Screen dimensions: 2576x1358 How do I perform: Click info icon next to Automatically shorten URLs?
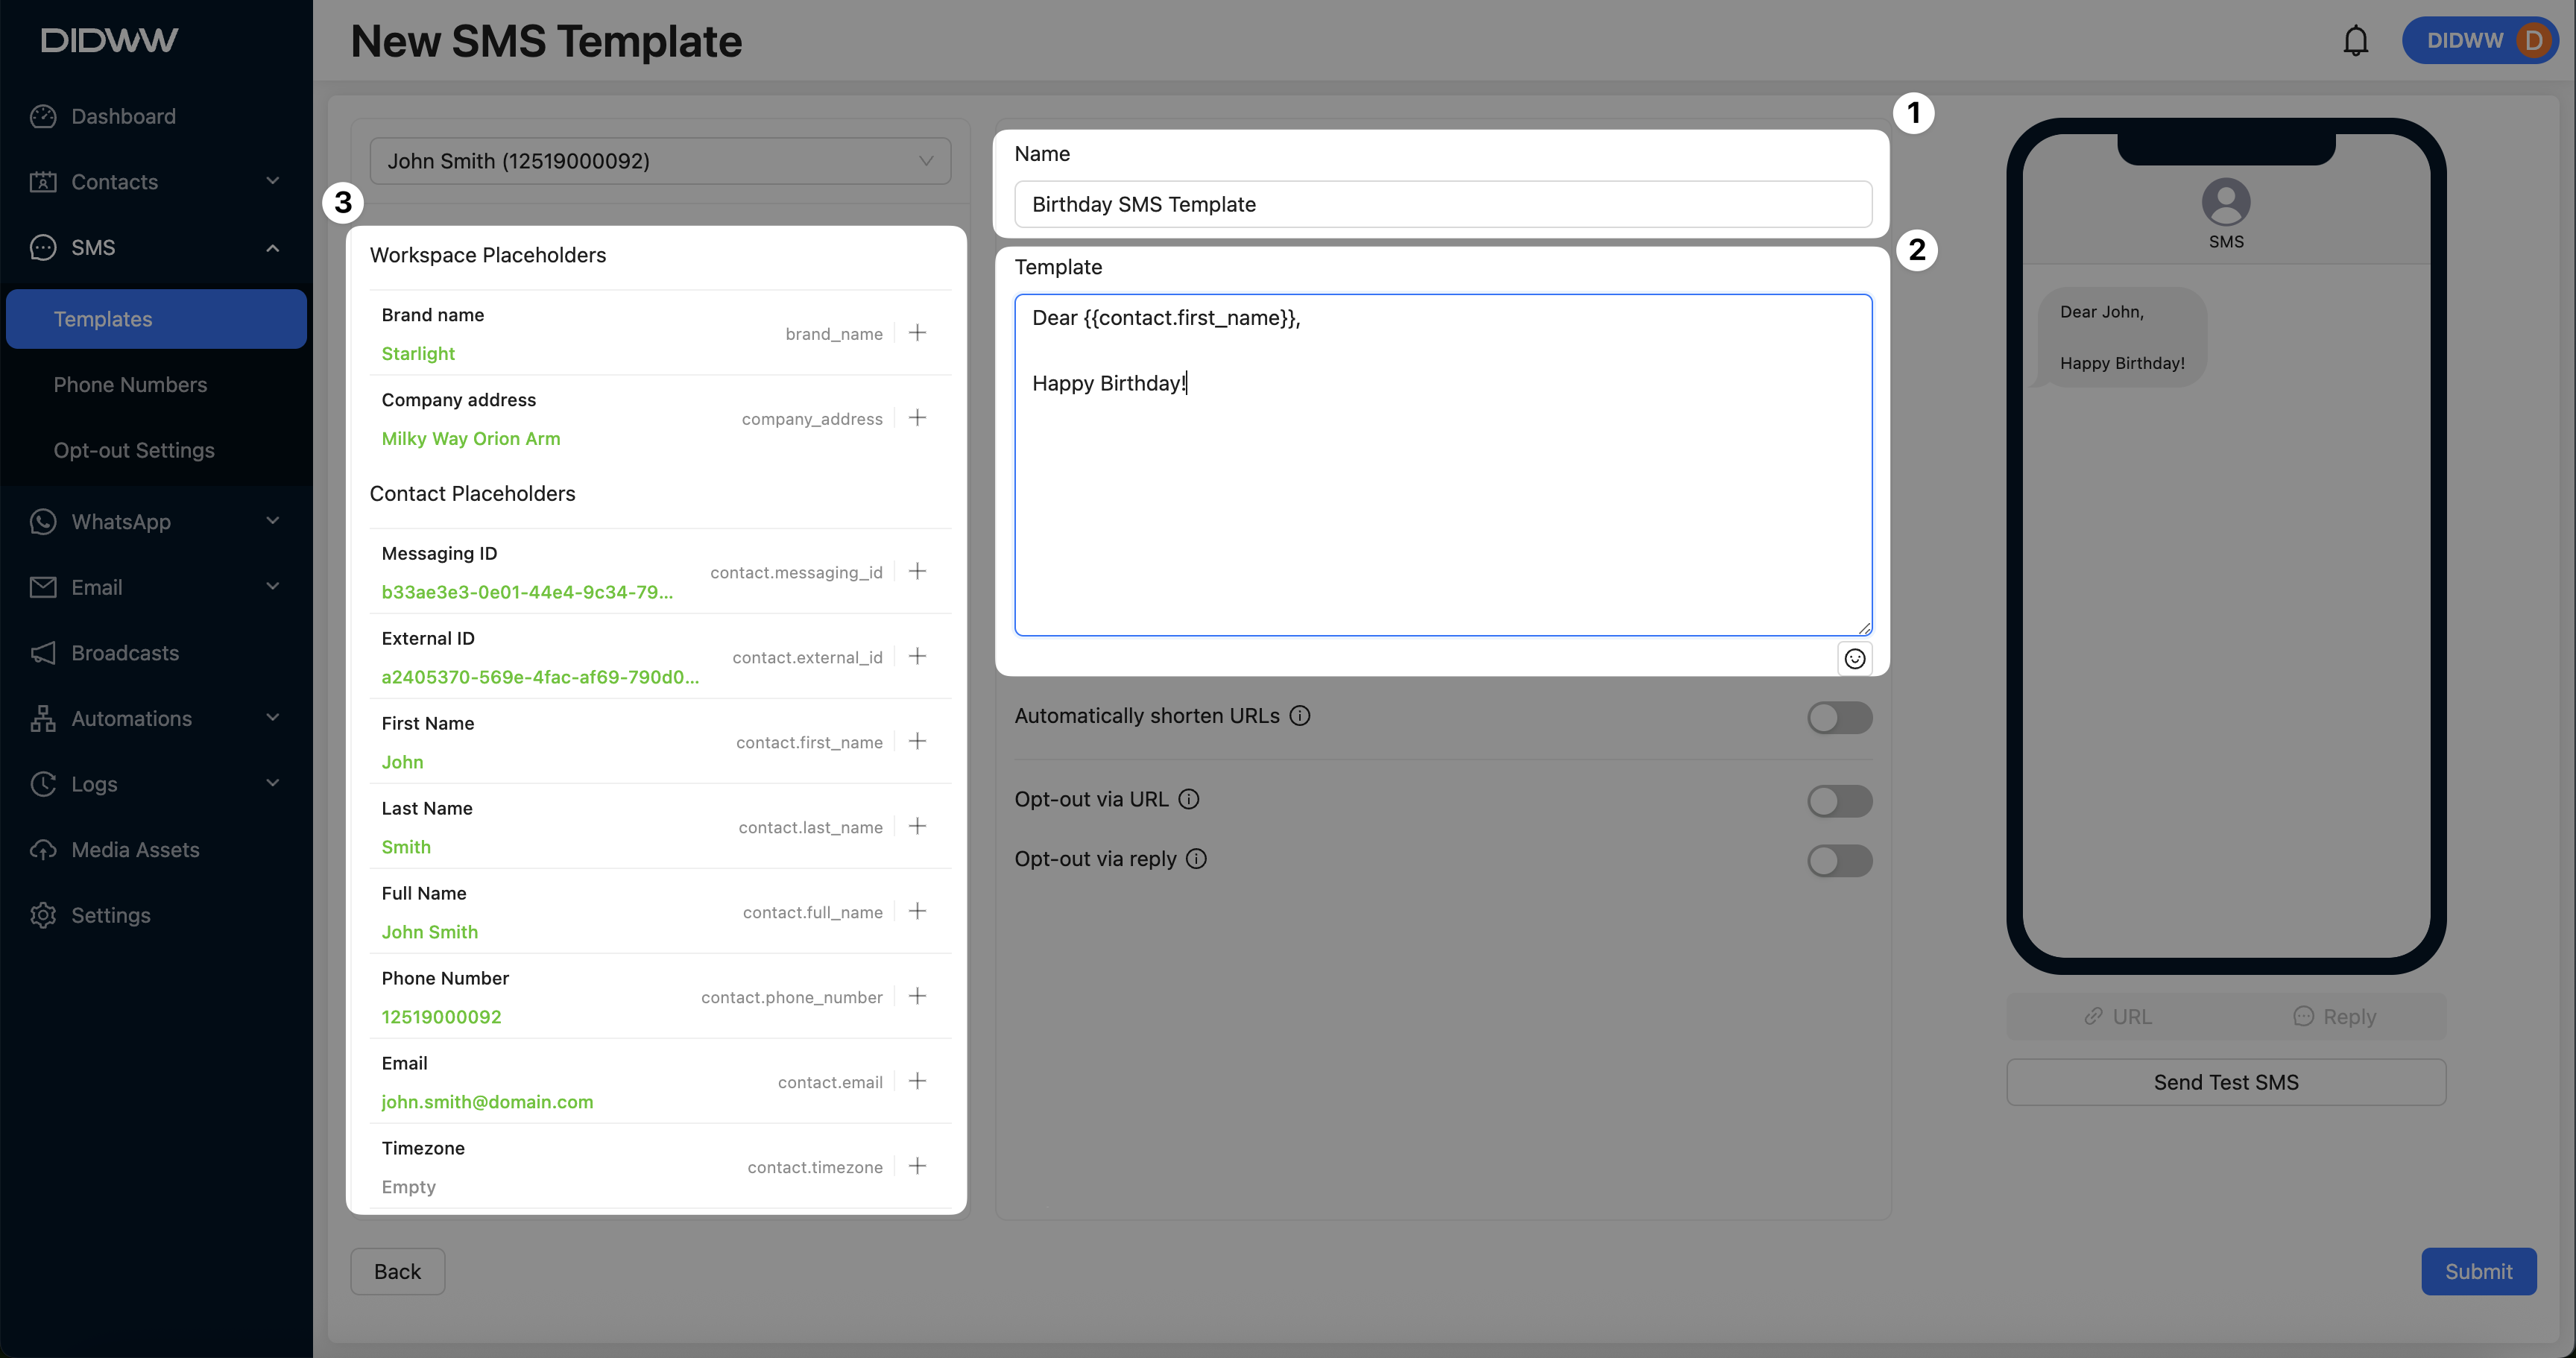pos(1299,716)
